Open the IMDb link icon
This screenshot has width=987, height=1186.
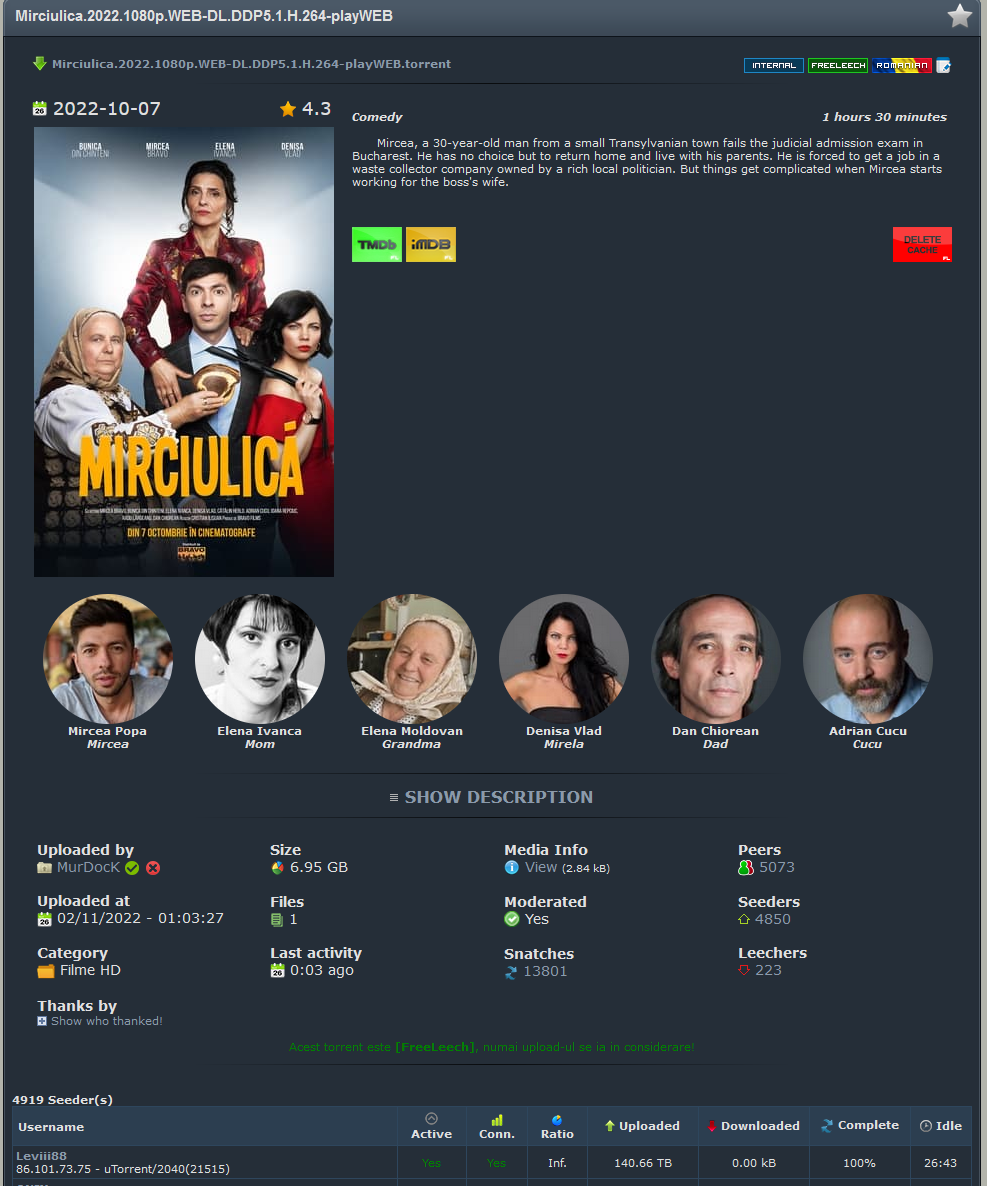430,244
